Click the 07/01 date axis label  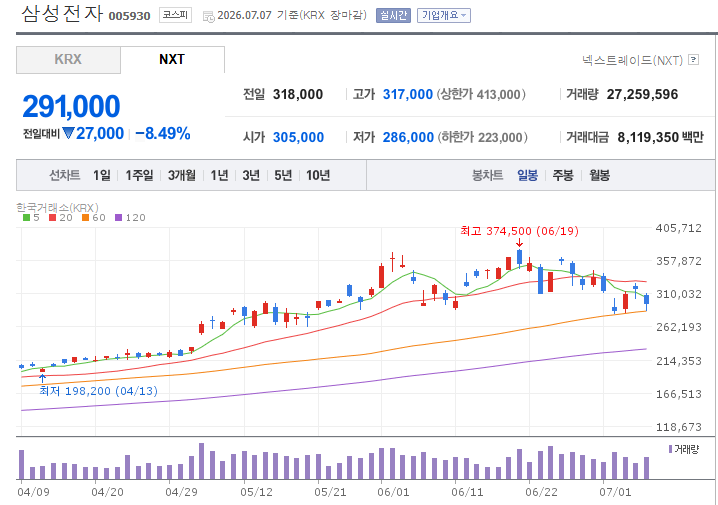click(x=615, y=493)
